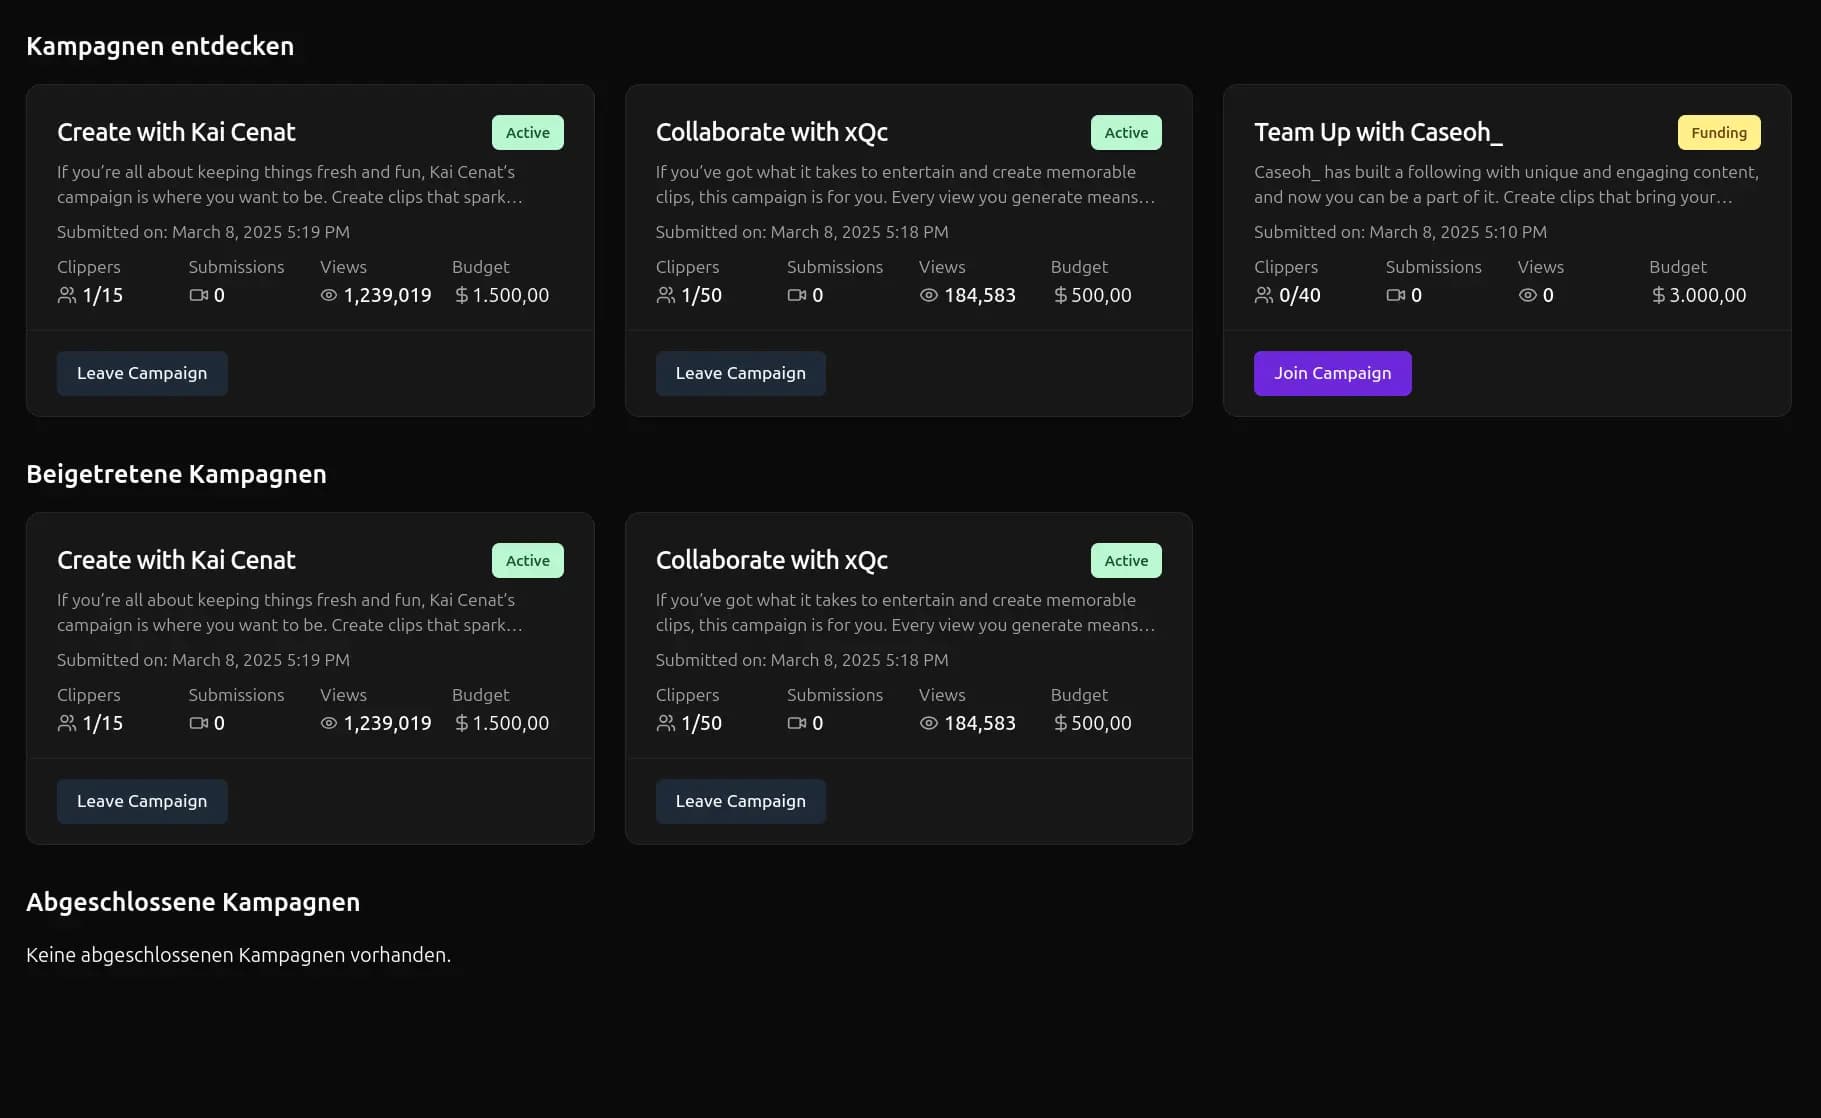This screenshot has height=1118, width=1821.
Task: Click budget dollar icon showing 3.000,00
Action: [x=1658, y=295]
